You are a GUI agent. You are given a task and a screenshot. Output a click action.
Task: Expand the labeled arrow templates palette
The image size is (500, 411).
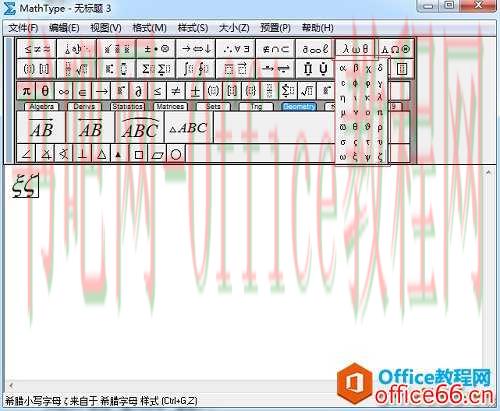275,69
